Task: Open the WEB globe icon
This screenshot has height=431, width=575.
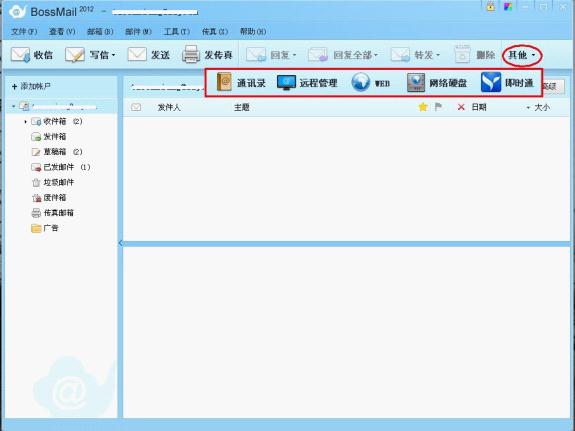Action: [360, 82]
